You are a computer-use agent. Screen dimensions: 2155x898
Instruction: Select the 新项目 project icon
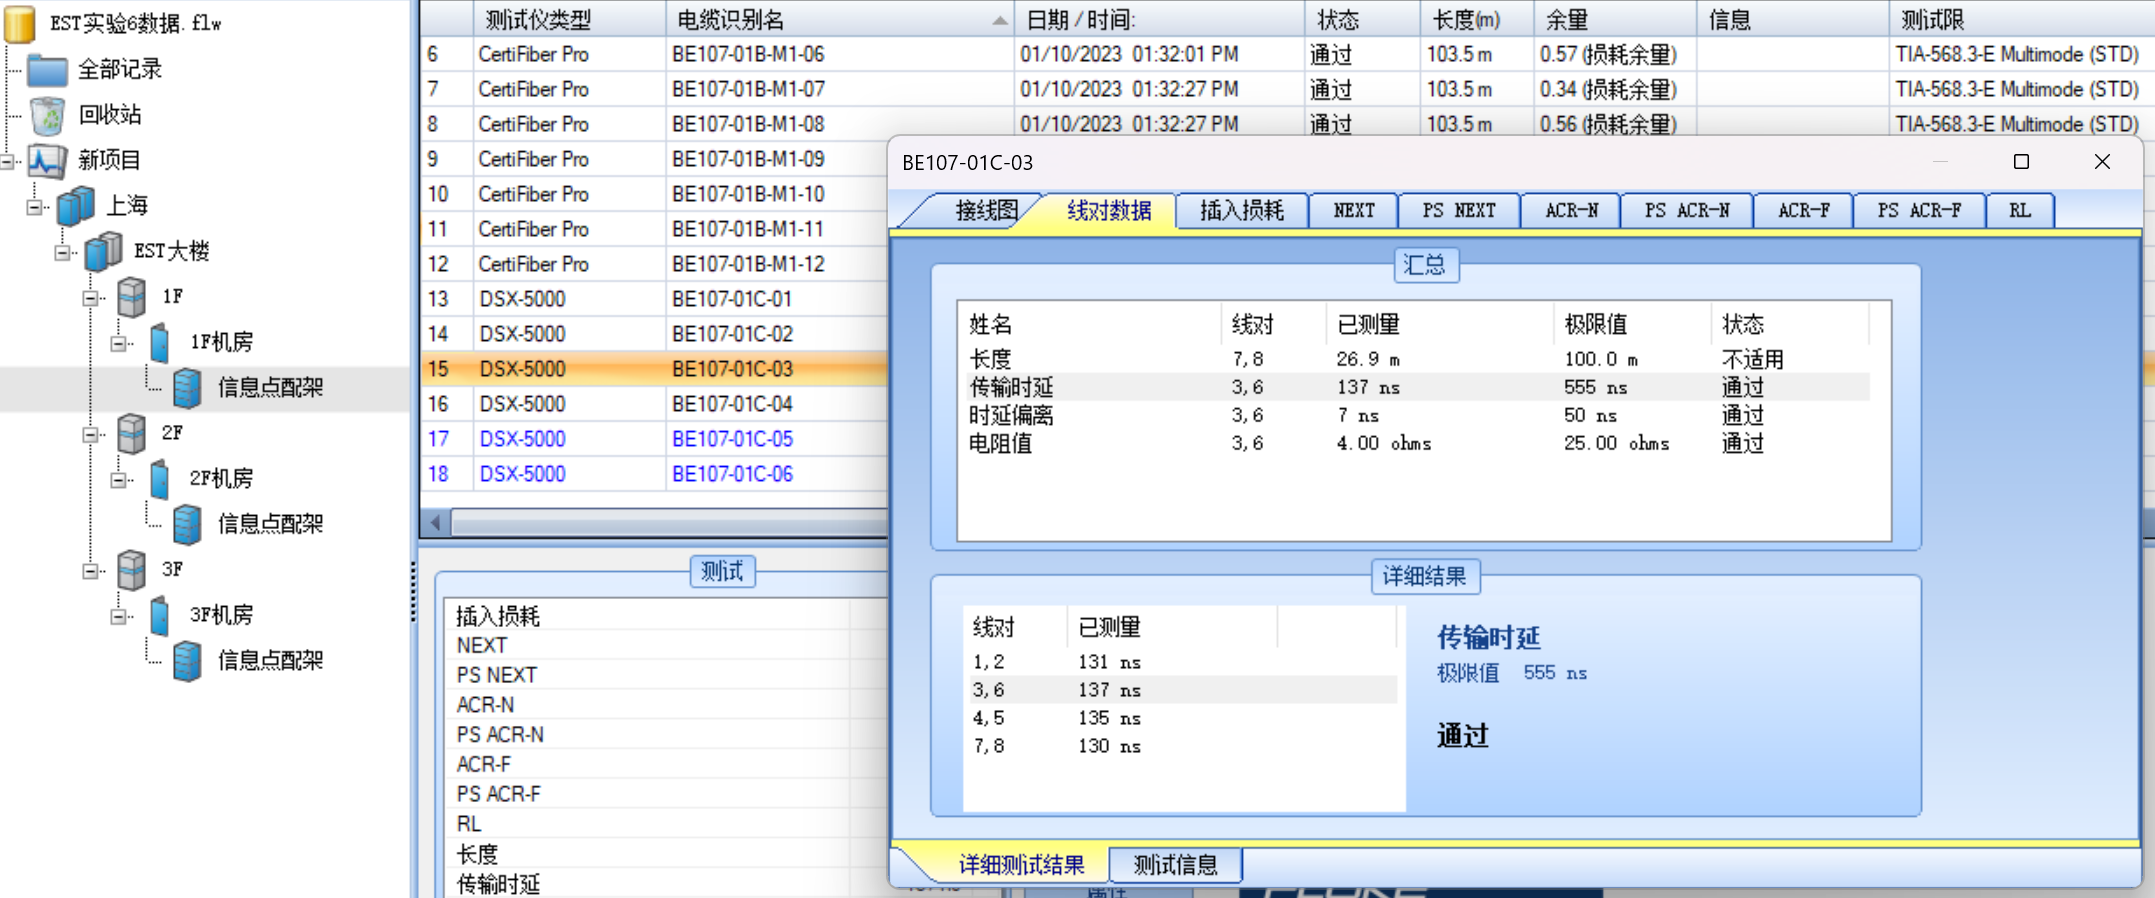pos(47,160)
